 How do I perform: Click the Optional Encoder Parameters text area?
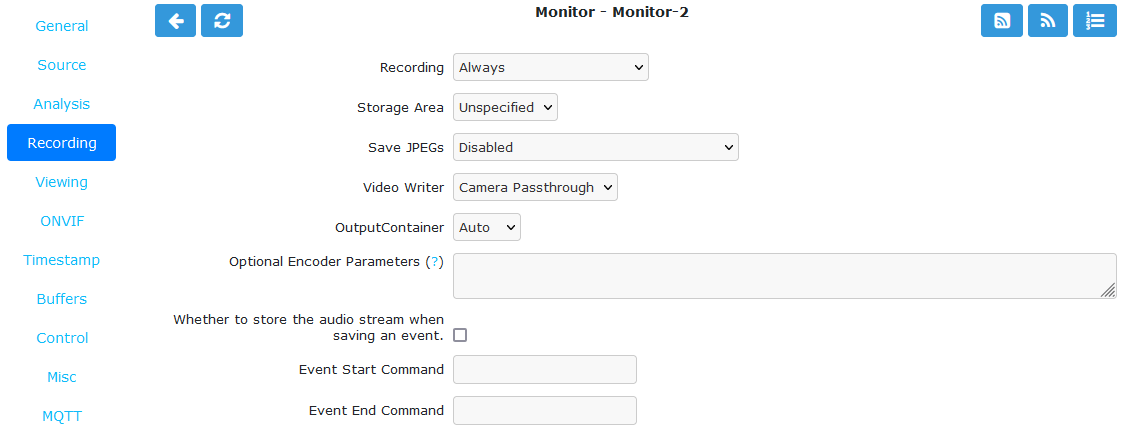click(785, 276)
